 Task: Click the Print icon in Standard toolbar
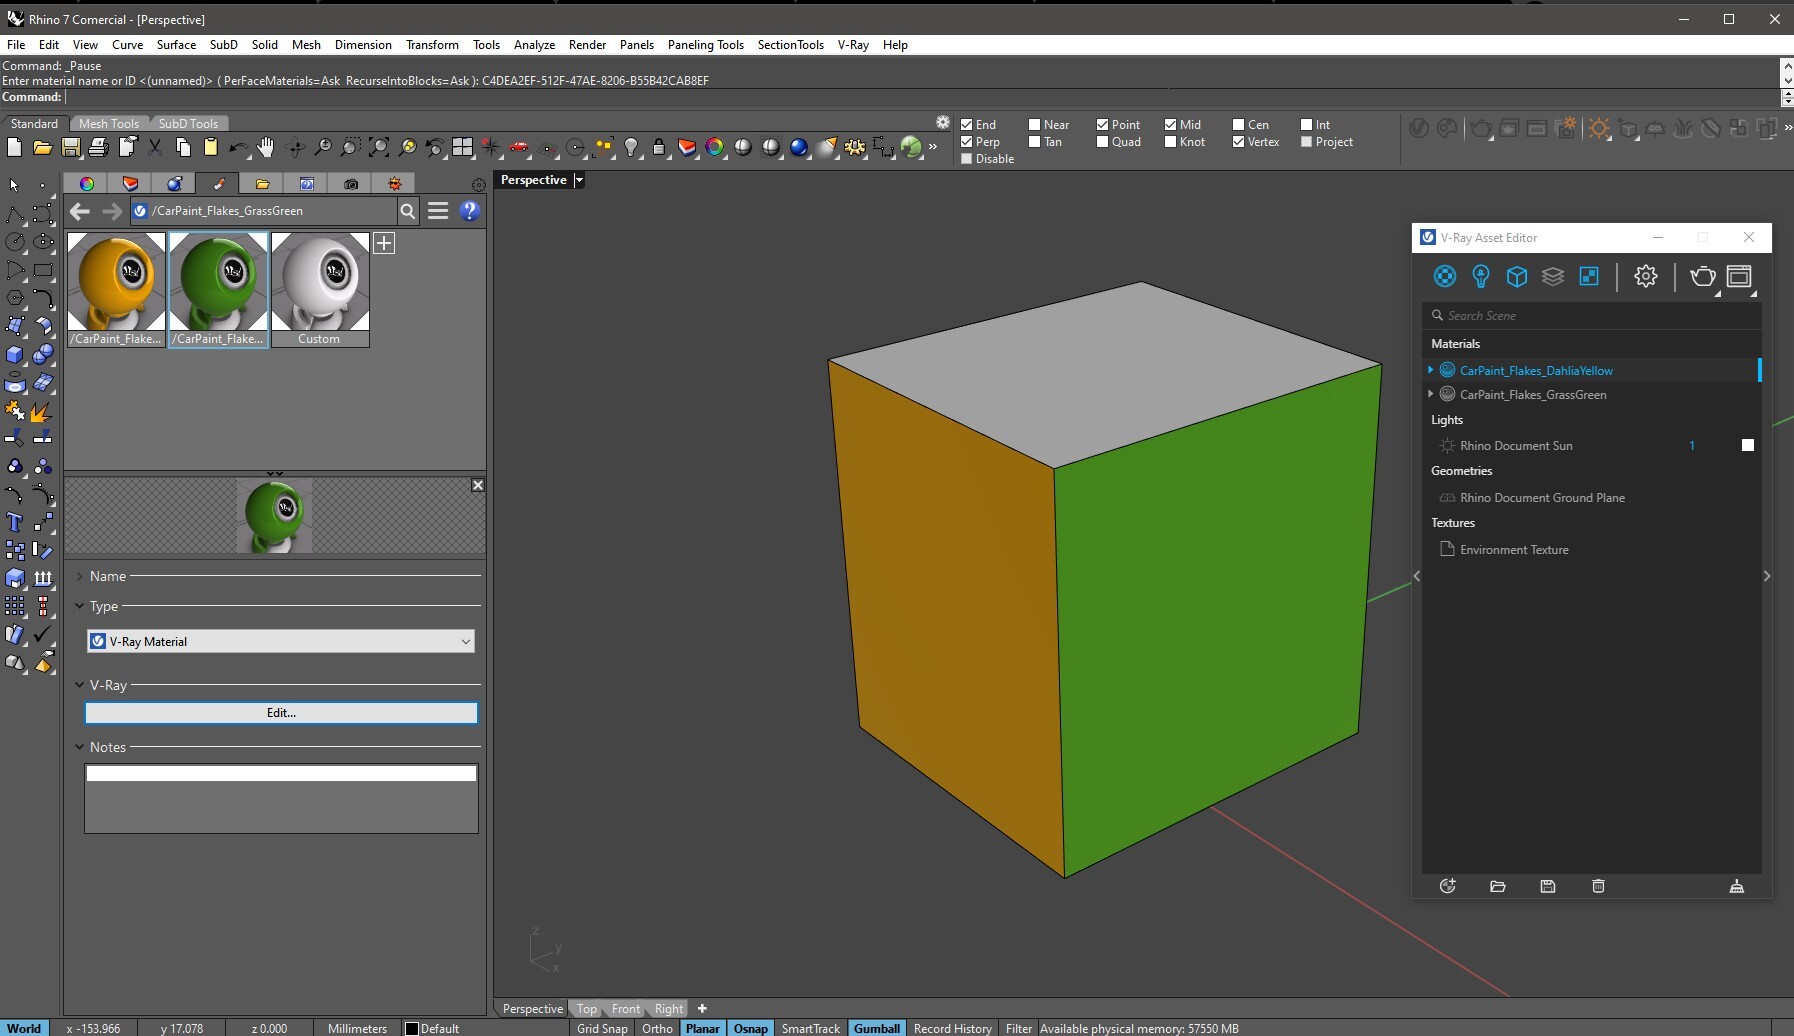pos(98,147)
